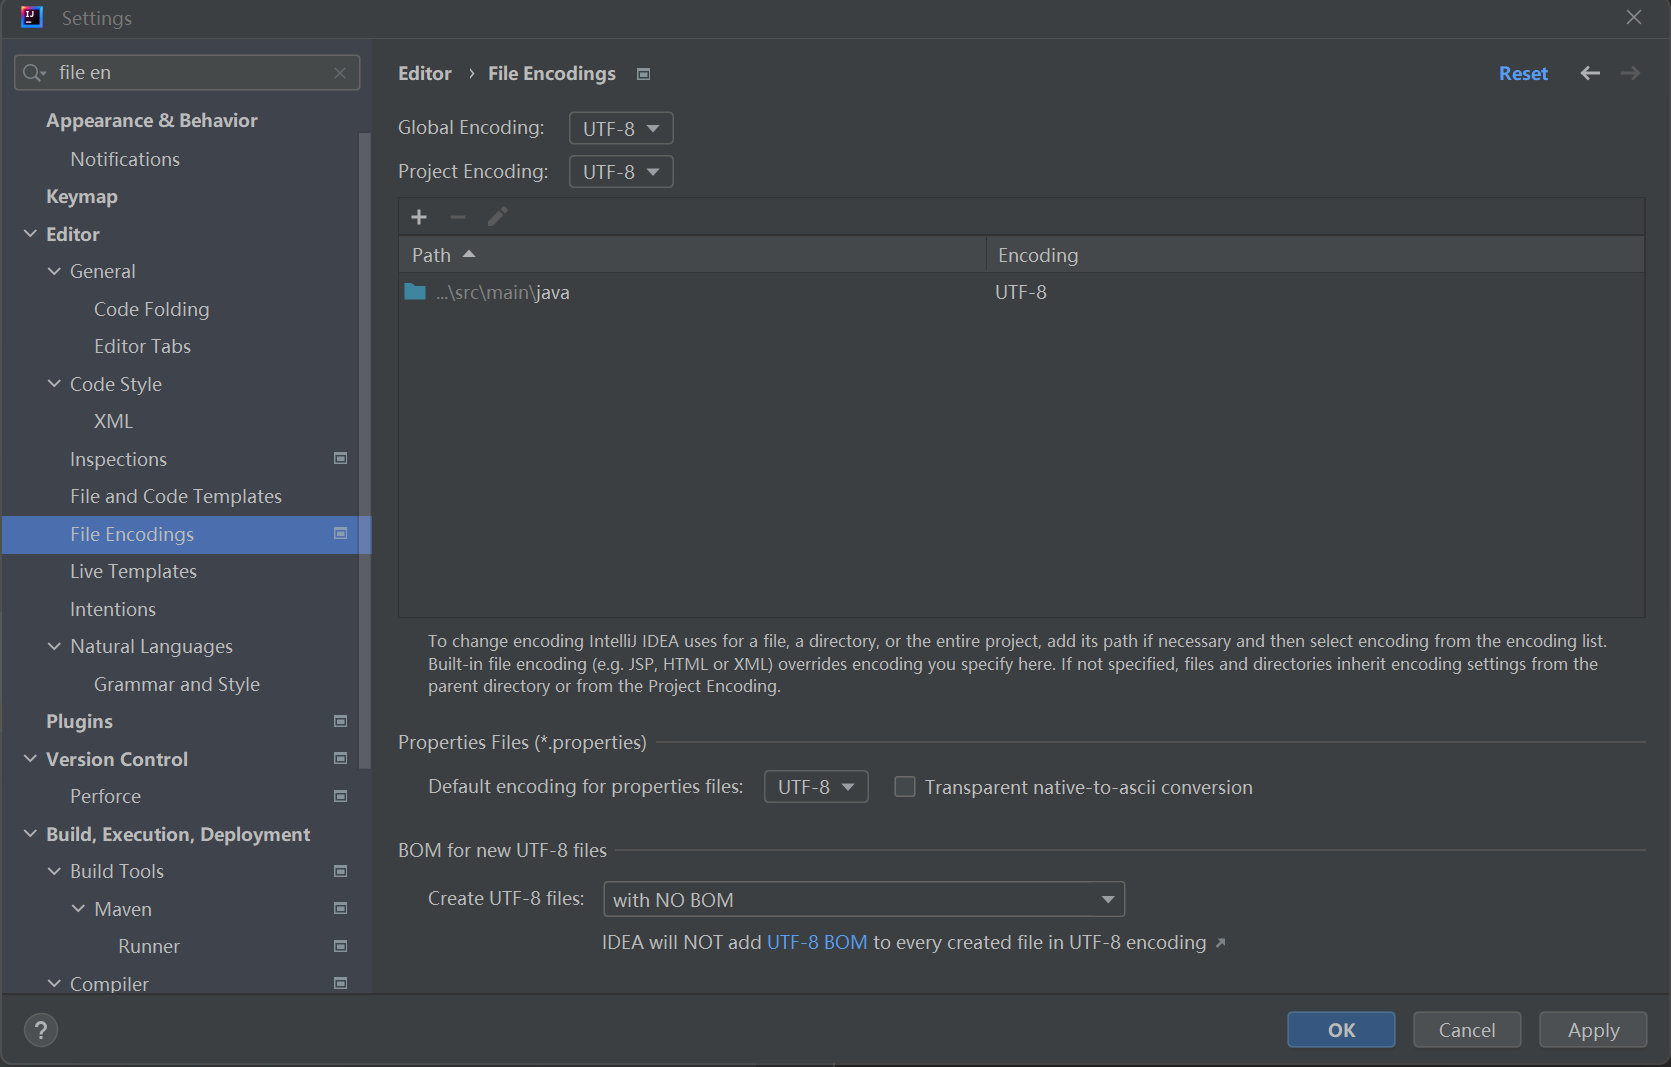The height and width of the screenshot is (1067, 1671).
Task: Click UTF-8 encoding cell of java path
Action: point(1021,292)
